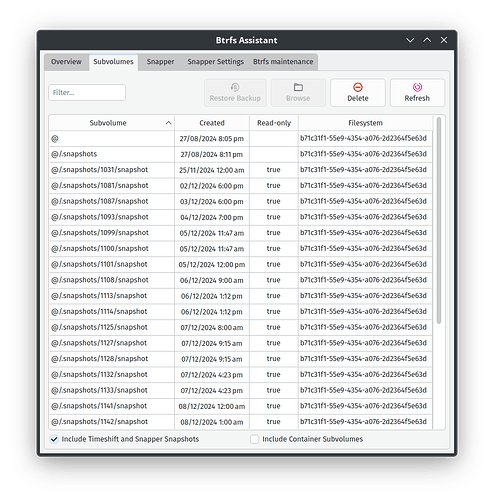Close the Btrfs Assistant window
The height and width of the screenshot is (500, 494).
coord(444,40)
